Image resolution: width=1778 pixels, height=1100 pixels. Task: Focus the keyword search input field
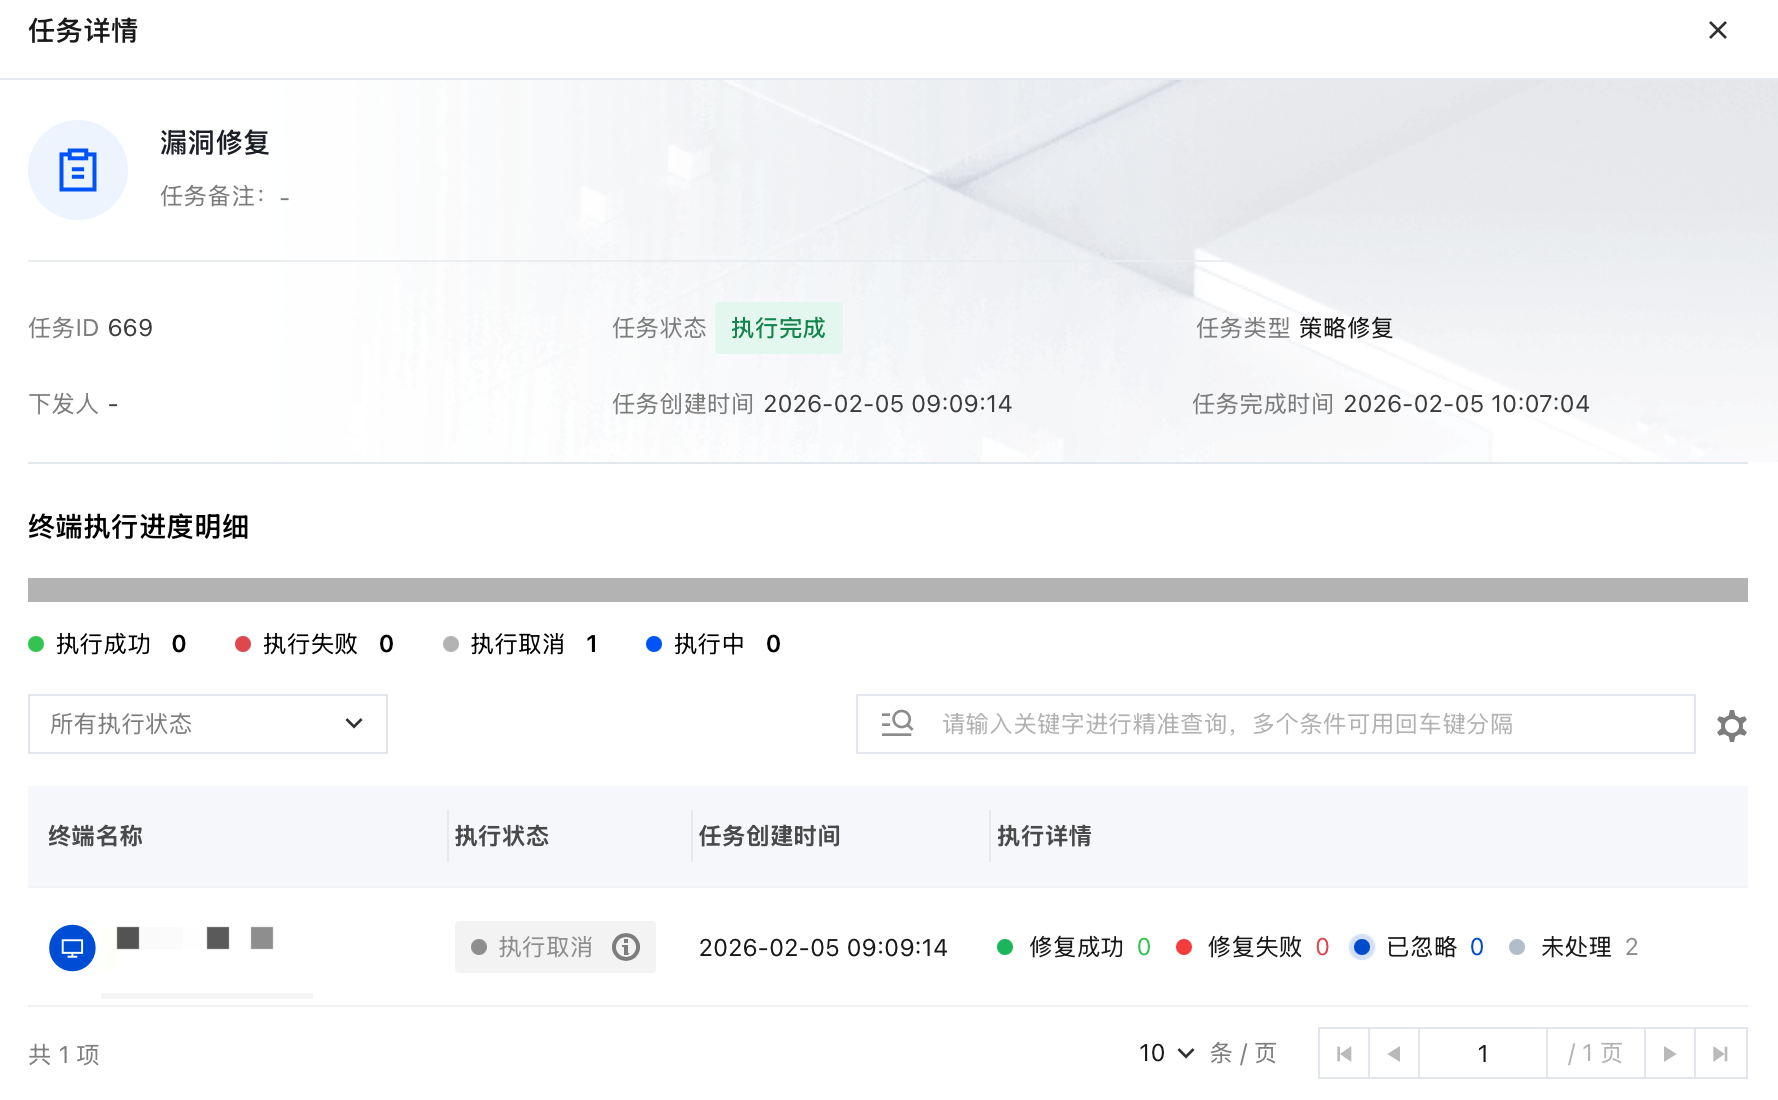[1276, 724]
